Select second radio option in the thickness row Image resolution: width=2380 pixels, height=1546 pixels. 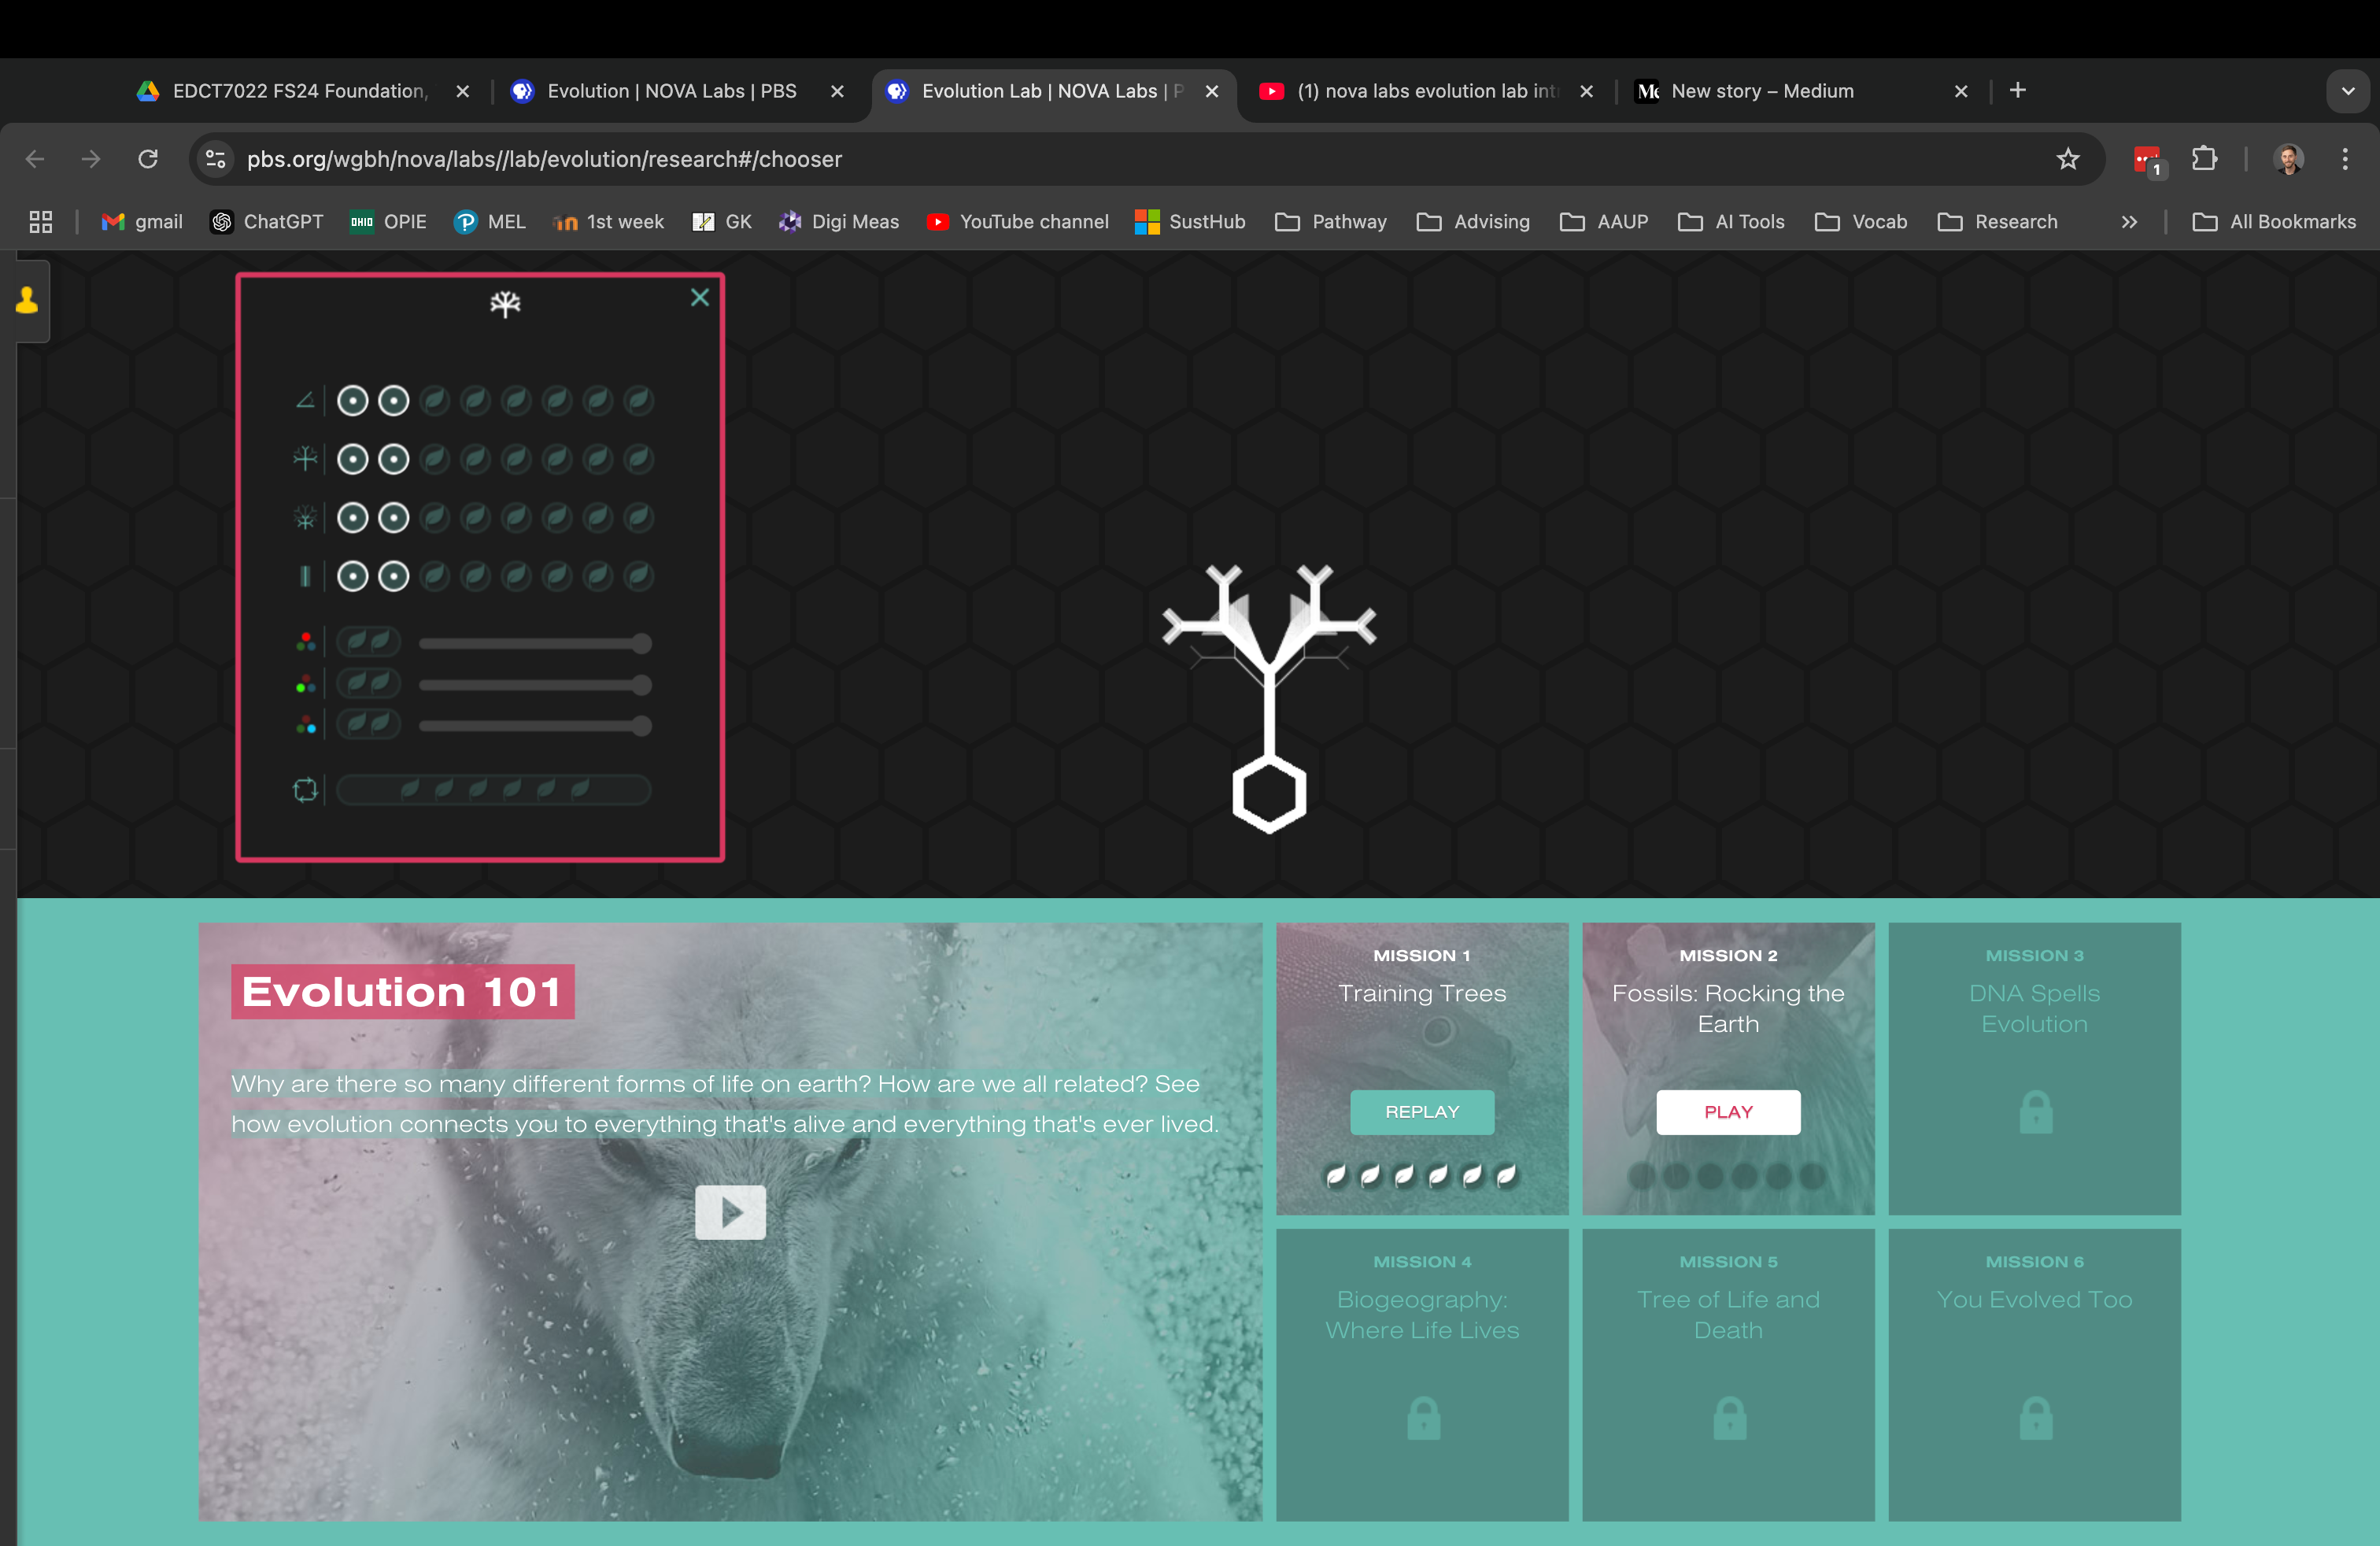coord(393,576)
